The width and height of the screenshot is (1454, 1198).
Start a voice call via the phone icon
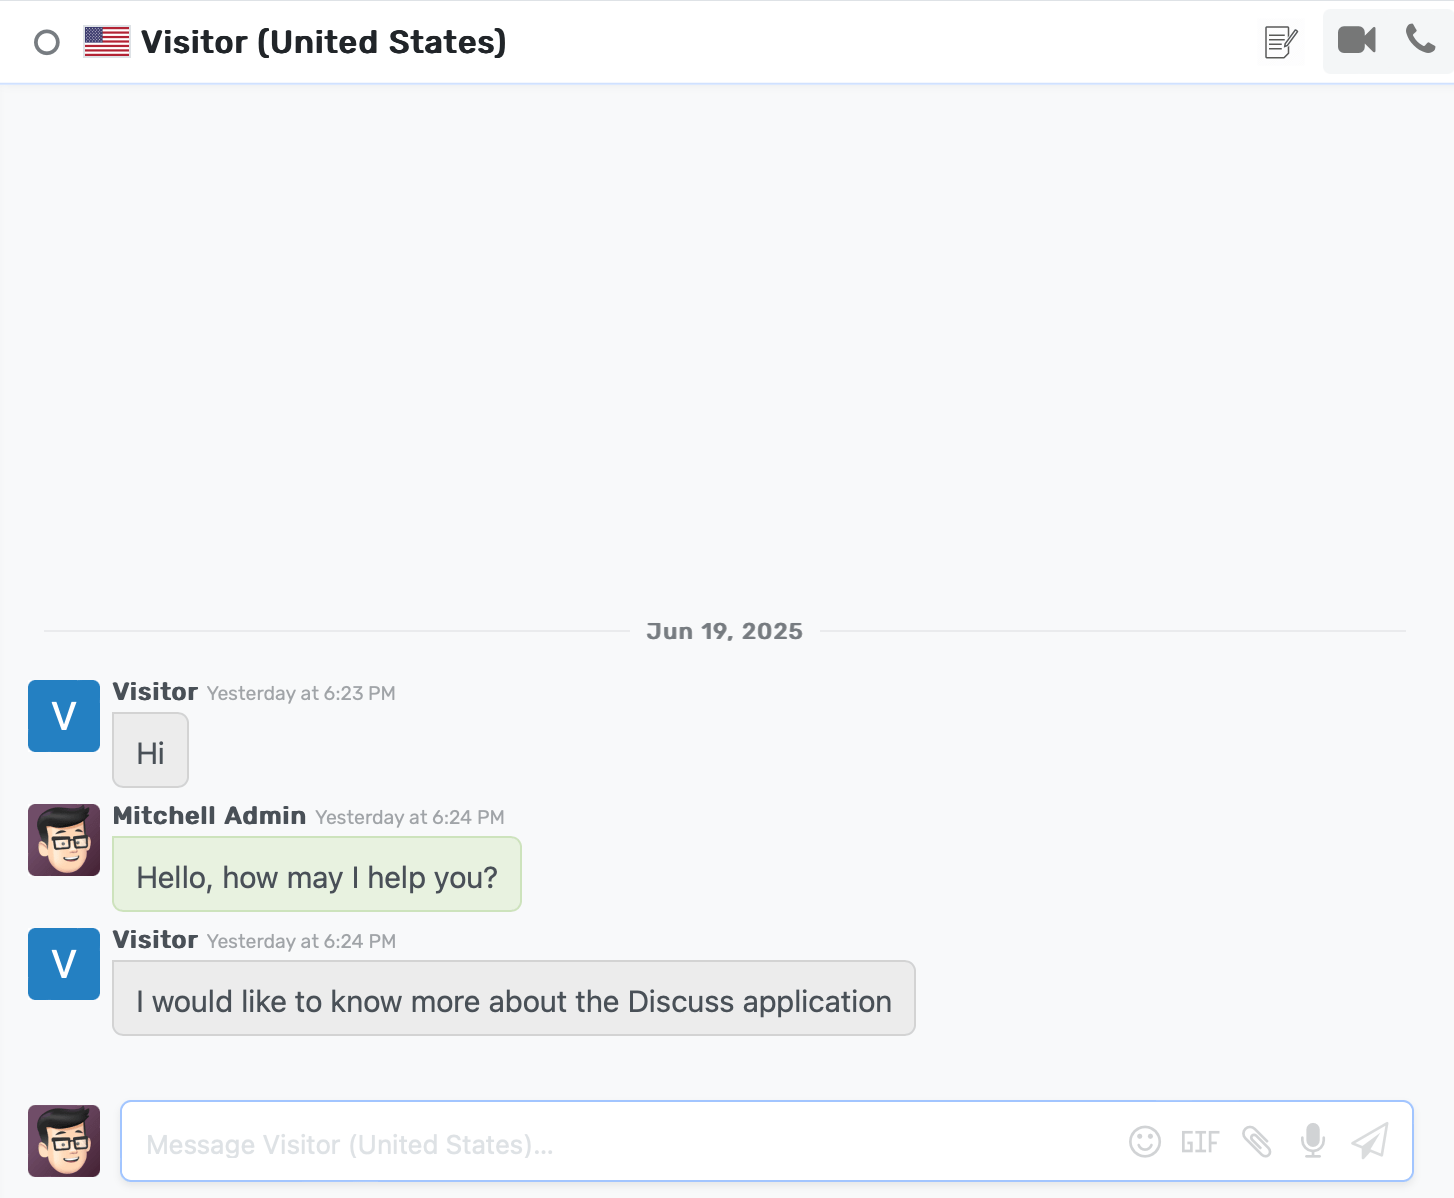[1421, 41]
